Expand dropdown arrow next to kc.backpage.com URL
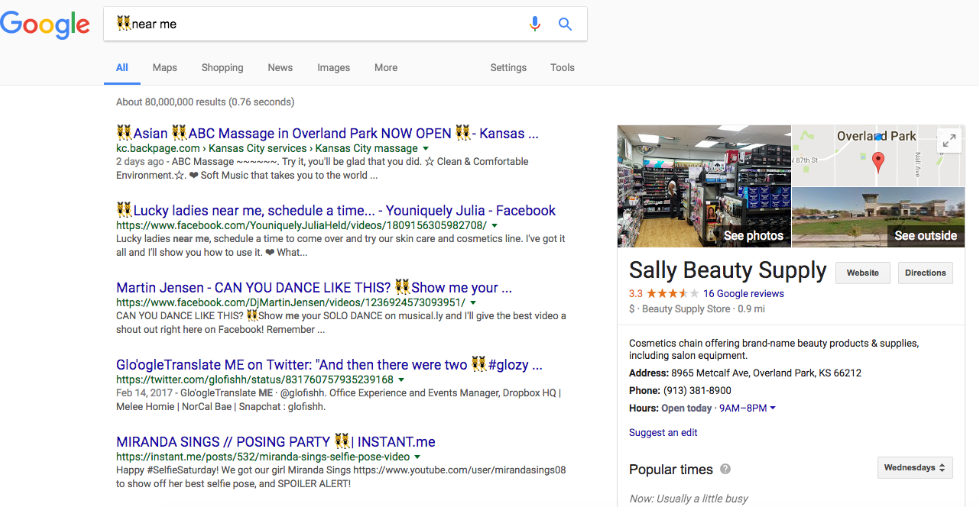The image size is (979, 511). [426, 149]
